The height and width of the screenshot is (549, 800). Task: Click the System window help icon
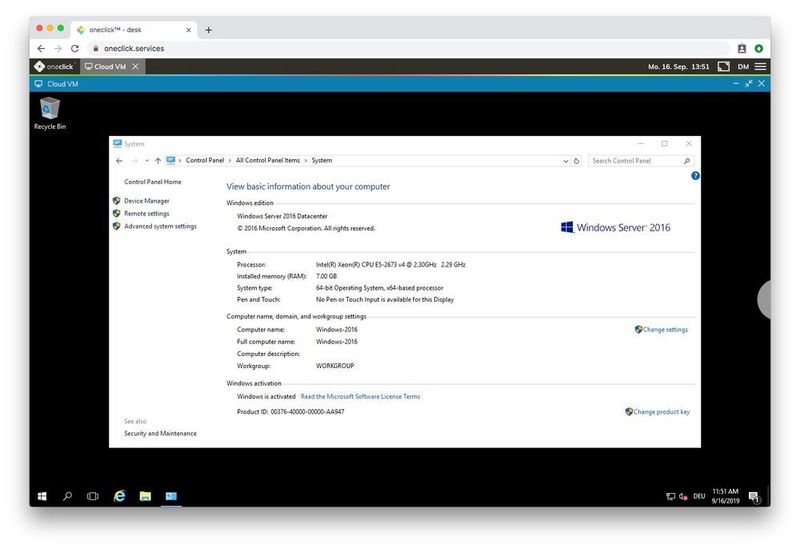[695, 176]
